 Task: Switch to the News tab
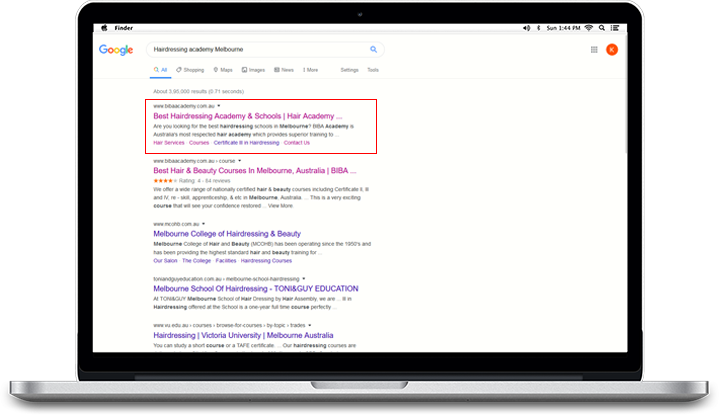click(x=284, y=70)
